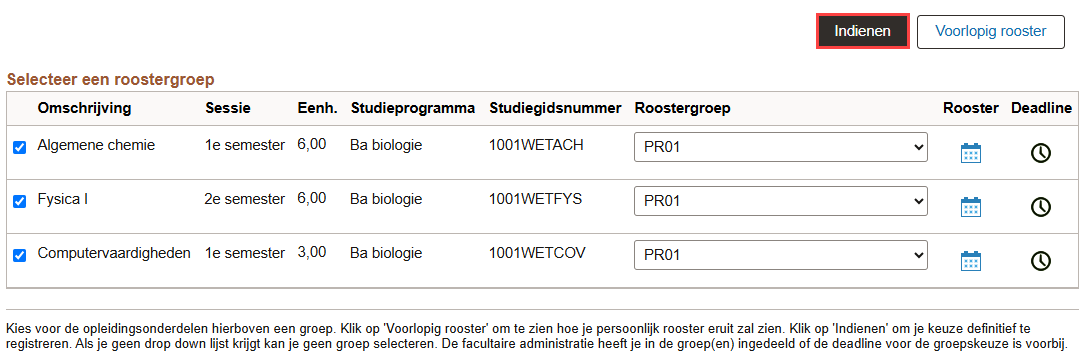Expand the Roostergroep dropdown for Algemene chemie
1080x361 pixels.
click(780, 147)
